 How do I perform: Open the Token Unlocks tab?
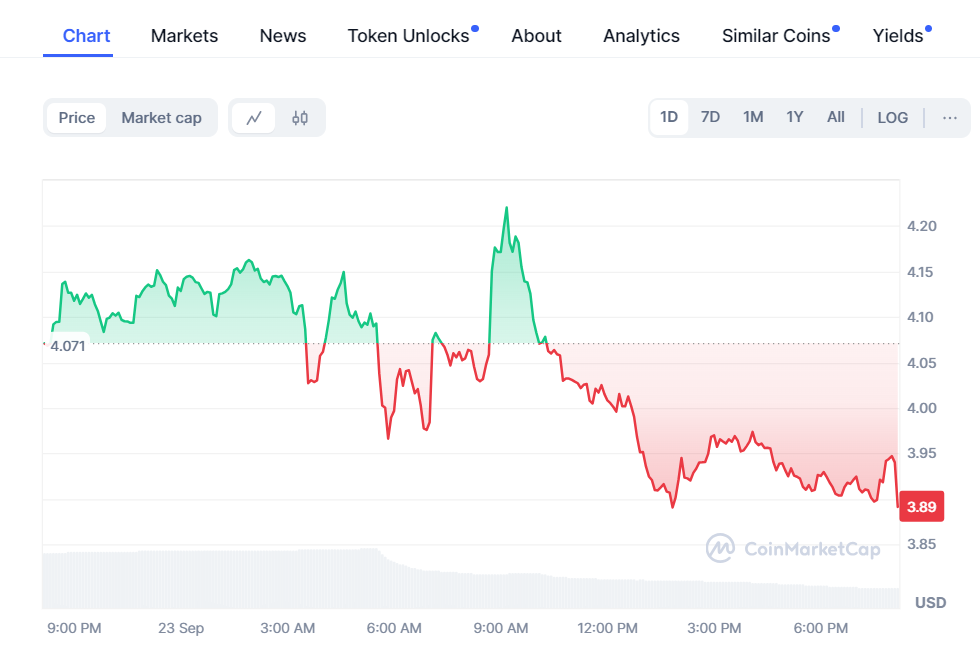point(408,36)
